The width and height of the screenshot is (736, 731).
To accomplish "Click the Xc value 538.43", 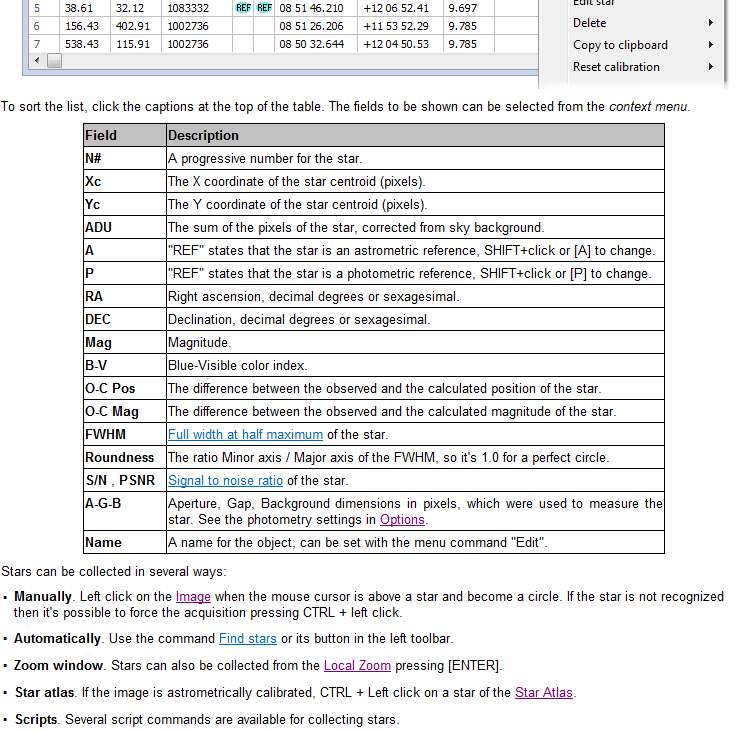I will click(82, 44).
